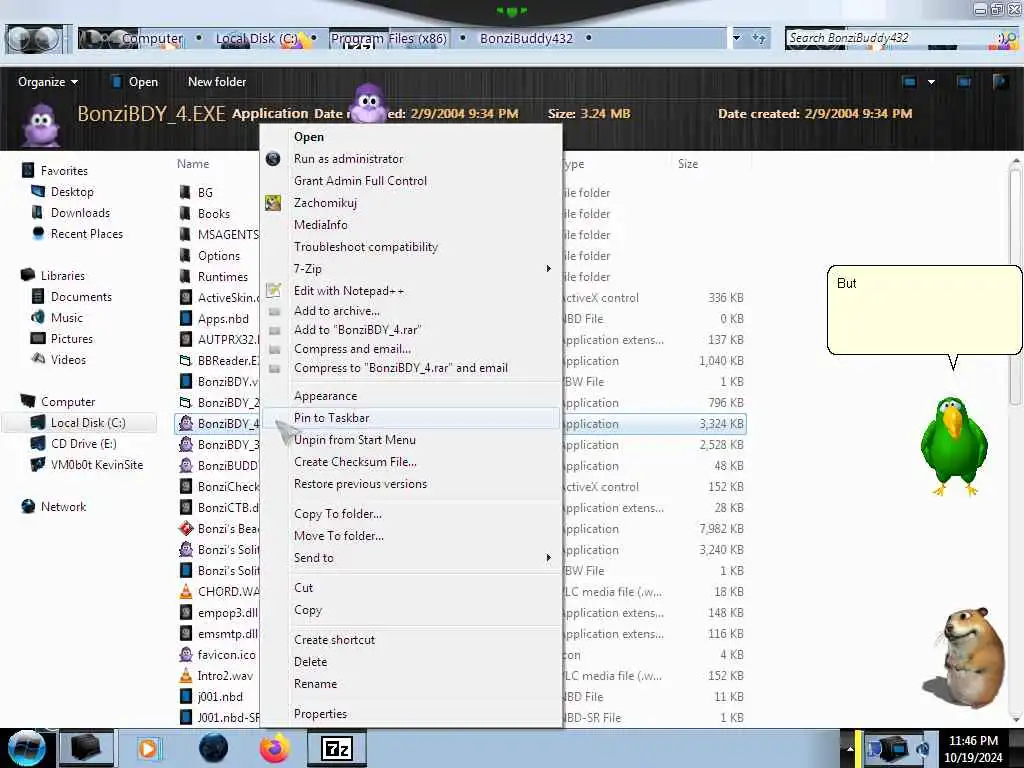
Task: Click the Size column header
Action: click(x=688, y=164)
